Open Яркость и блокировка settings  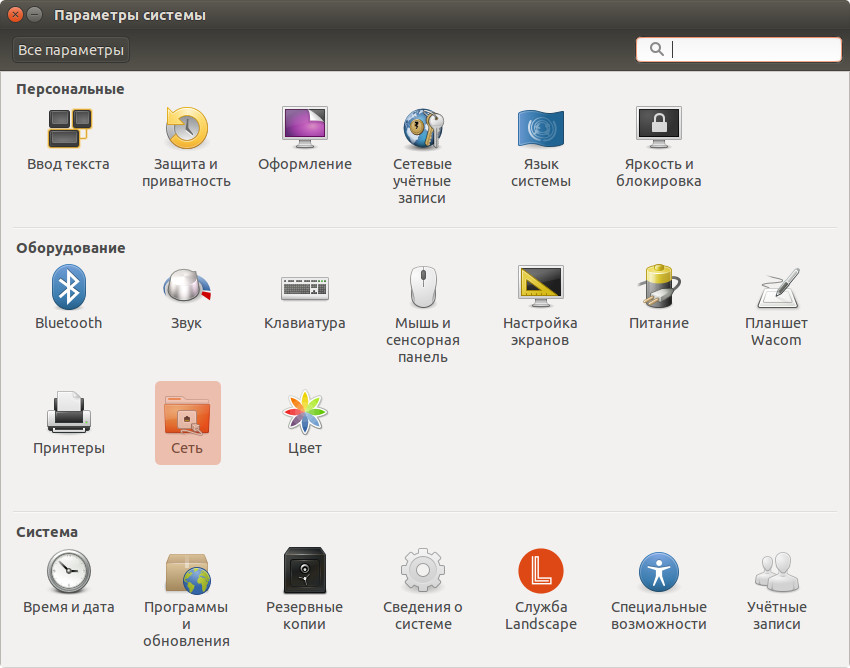click(x=658, y=130)
